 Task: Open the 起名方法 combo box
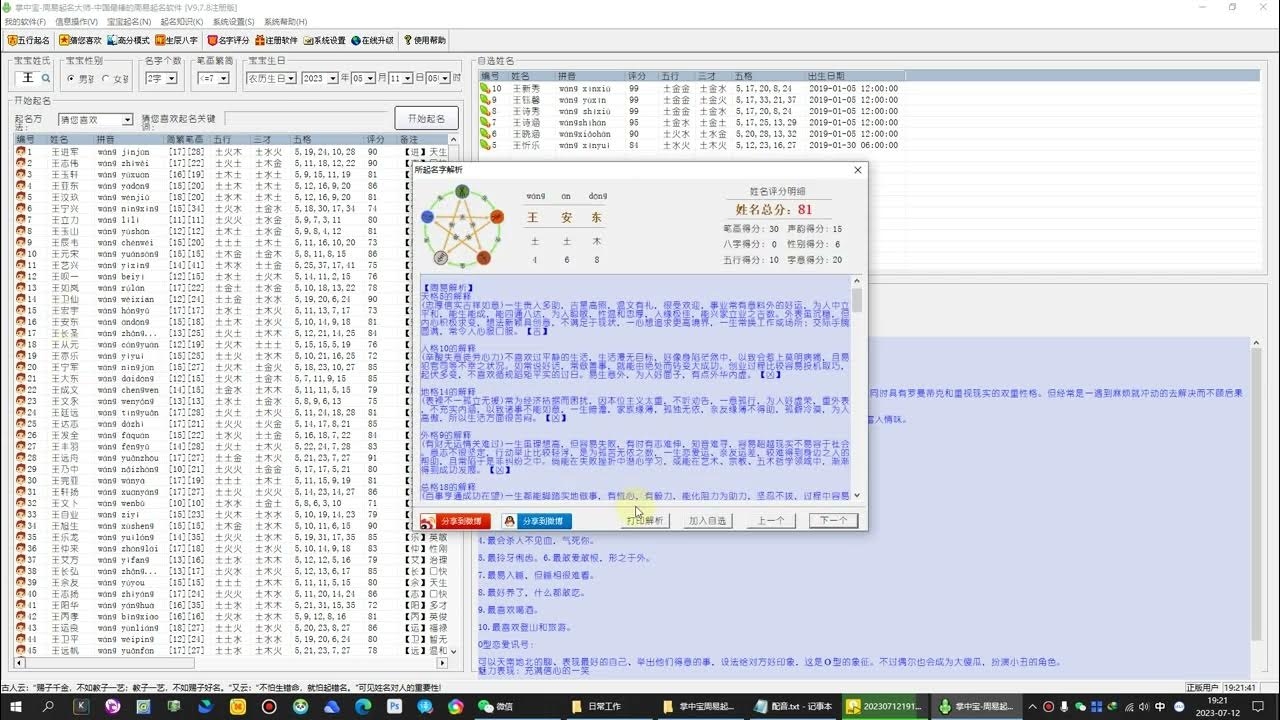click(x=126, y=120)
